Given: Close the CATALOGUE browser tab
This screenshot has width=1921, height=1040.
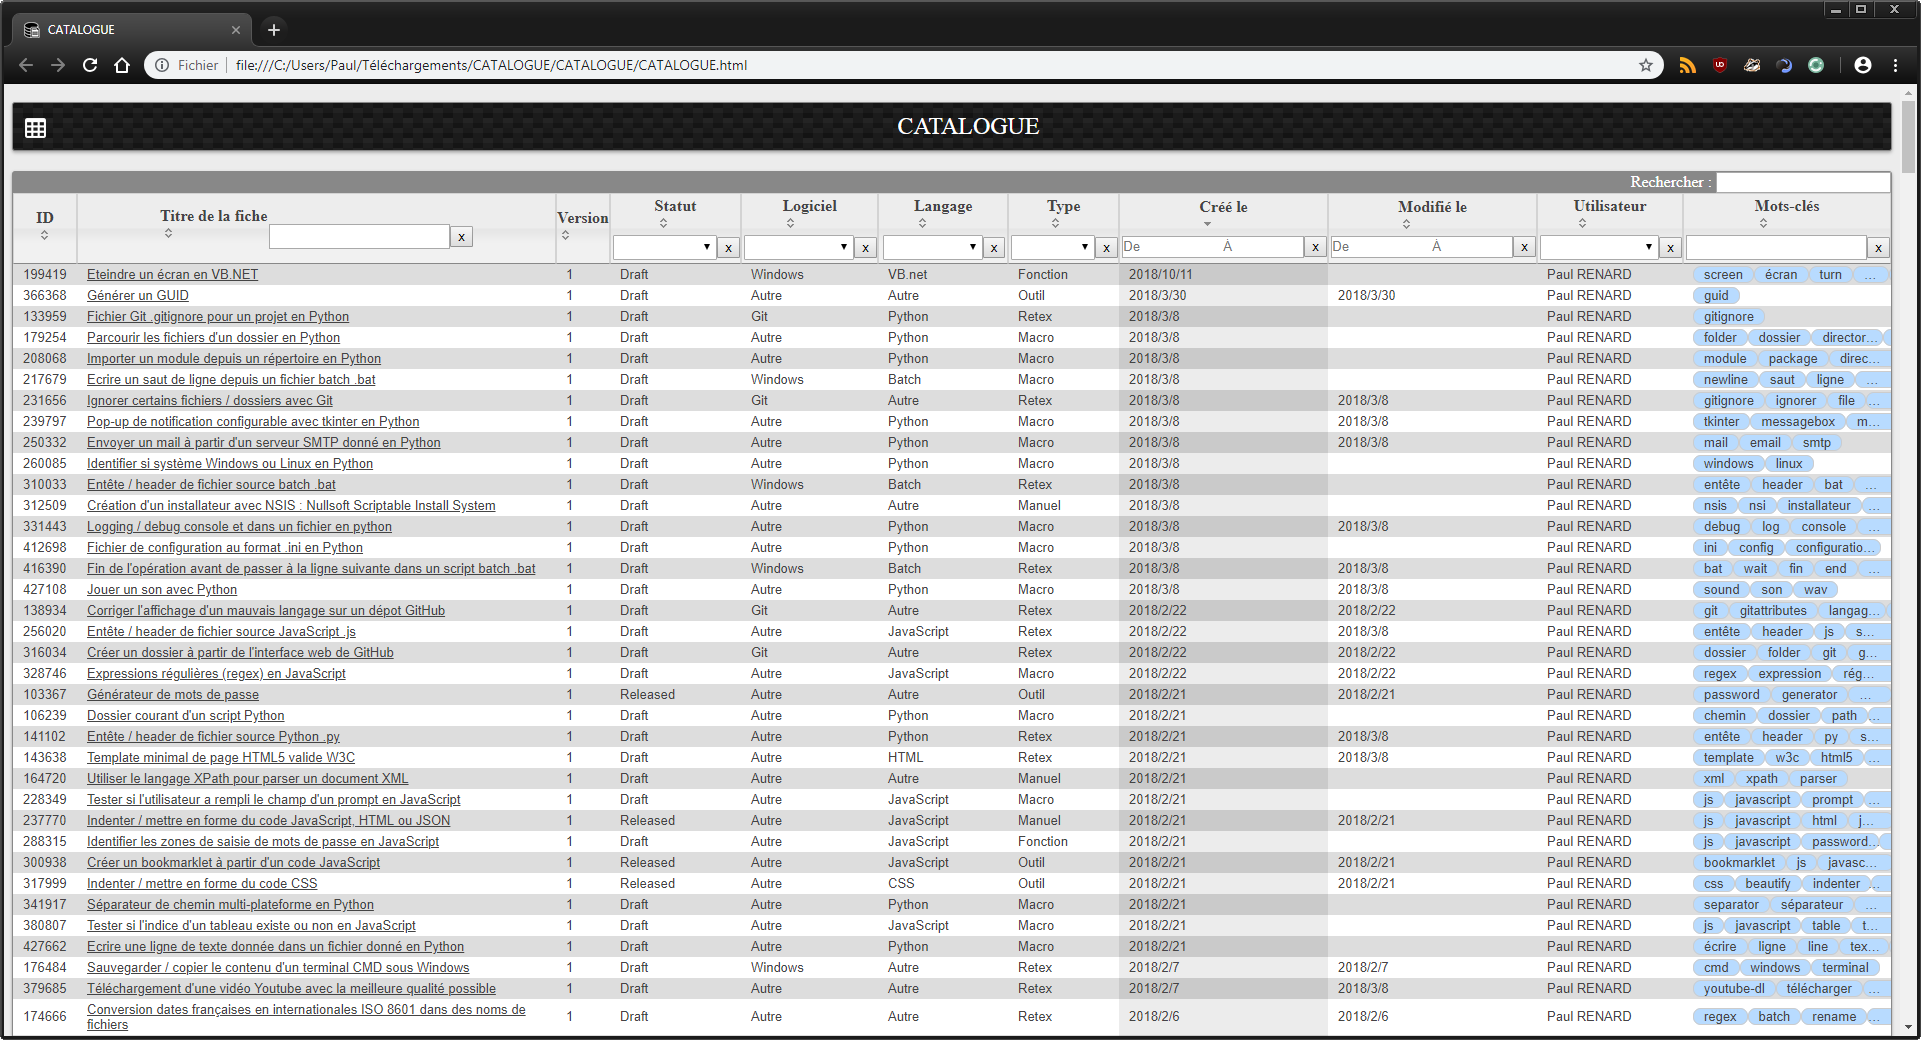Looking at the screenshot, I should click(236, 30).
